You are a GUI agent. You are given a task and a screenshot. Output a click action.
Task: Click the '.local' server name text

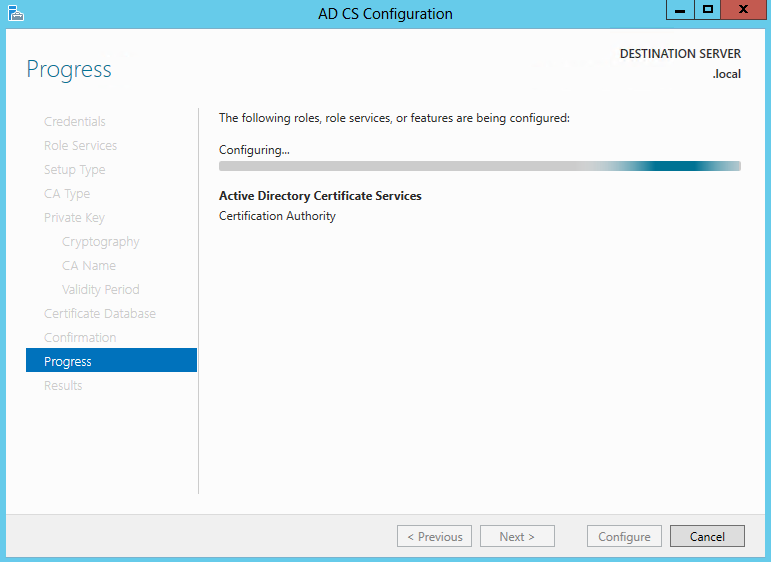(x=727, y=74)
